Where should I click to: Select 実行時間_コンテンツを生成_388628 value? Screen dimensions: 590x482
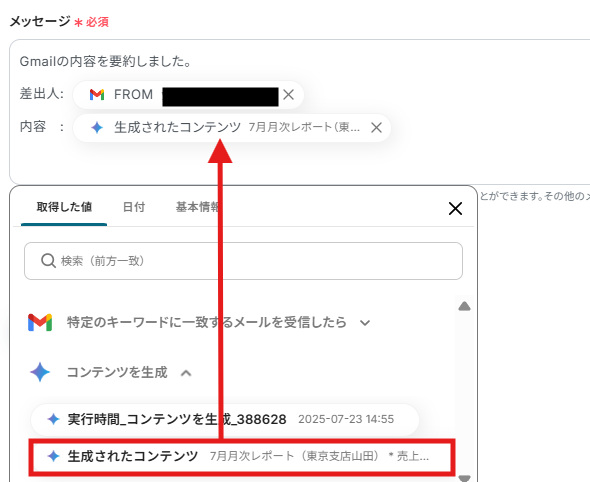[225, 419]
